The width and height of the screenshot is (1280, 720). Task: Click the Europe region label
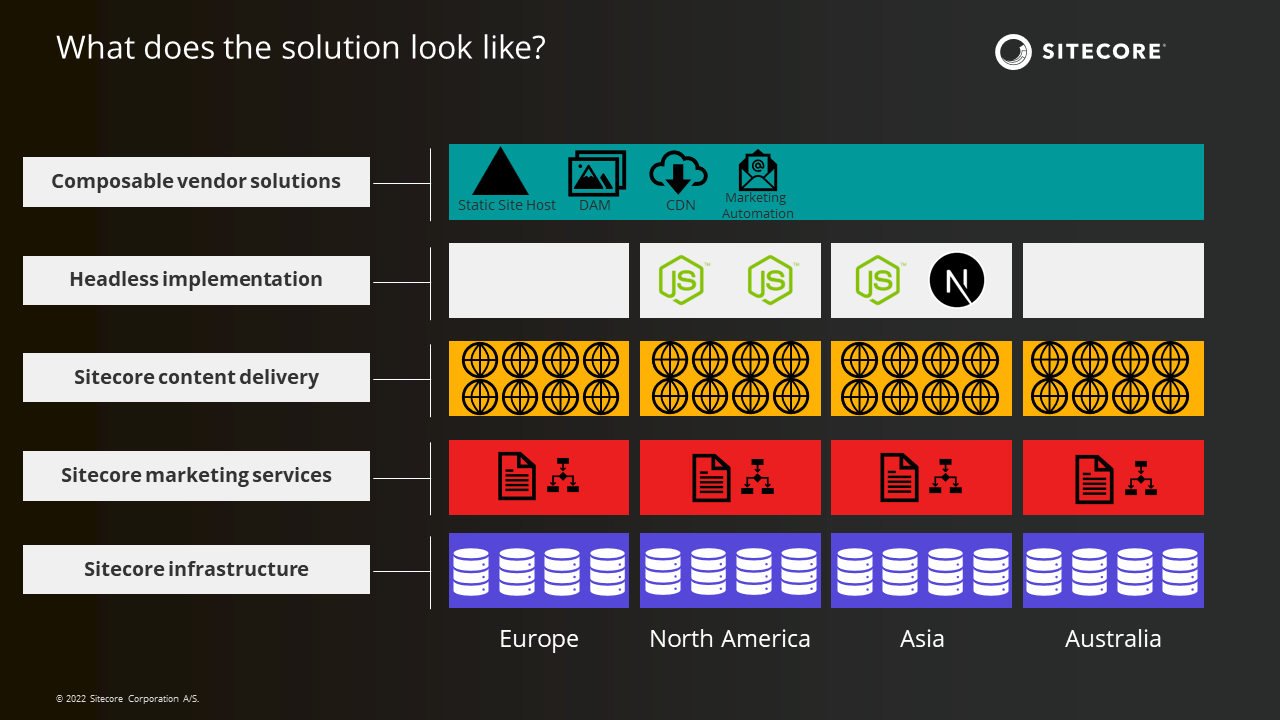tap(539, 639)
